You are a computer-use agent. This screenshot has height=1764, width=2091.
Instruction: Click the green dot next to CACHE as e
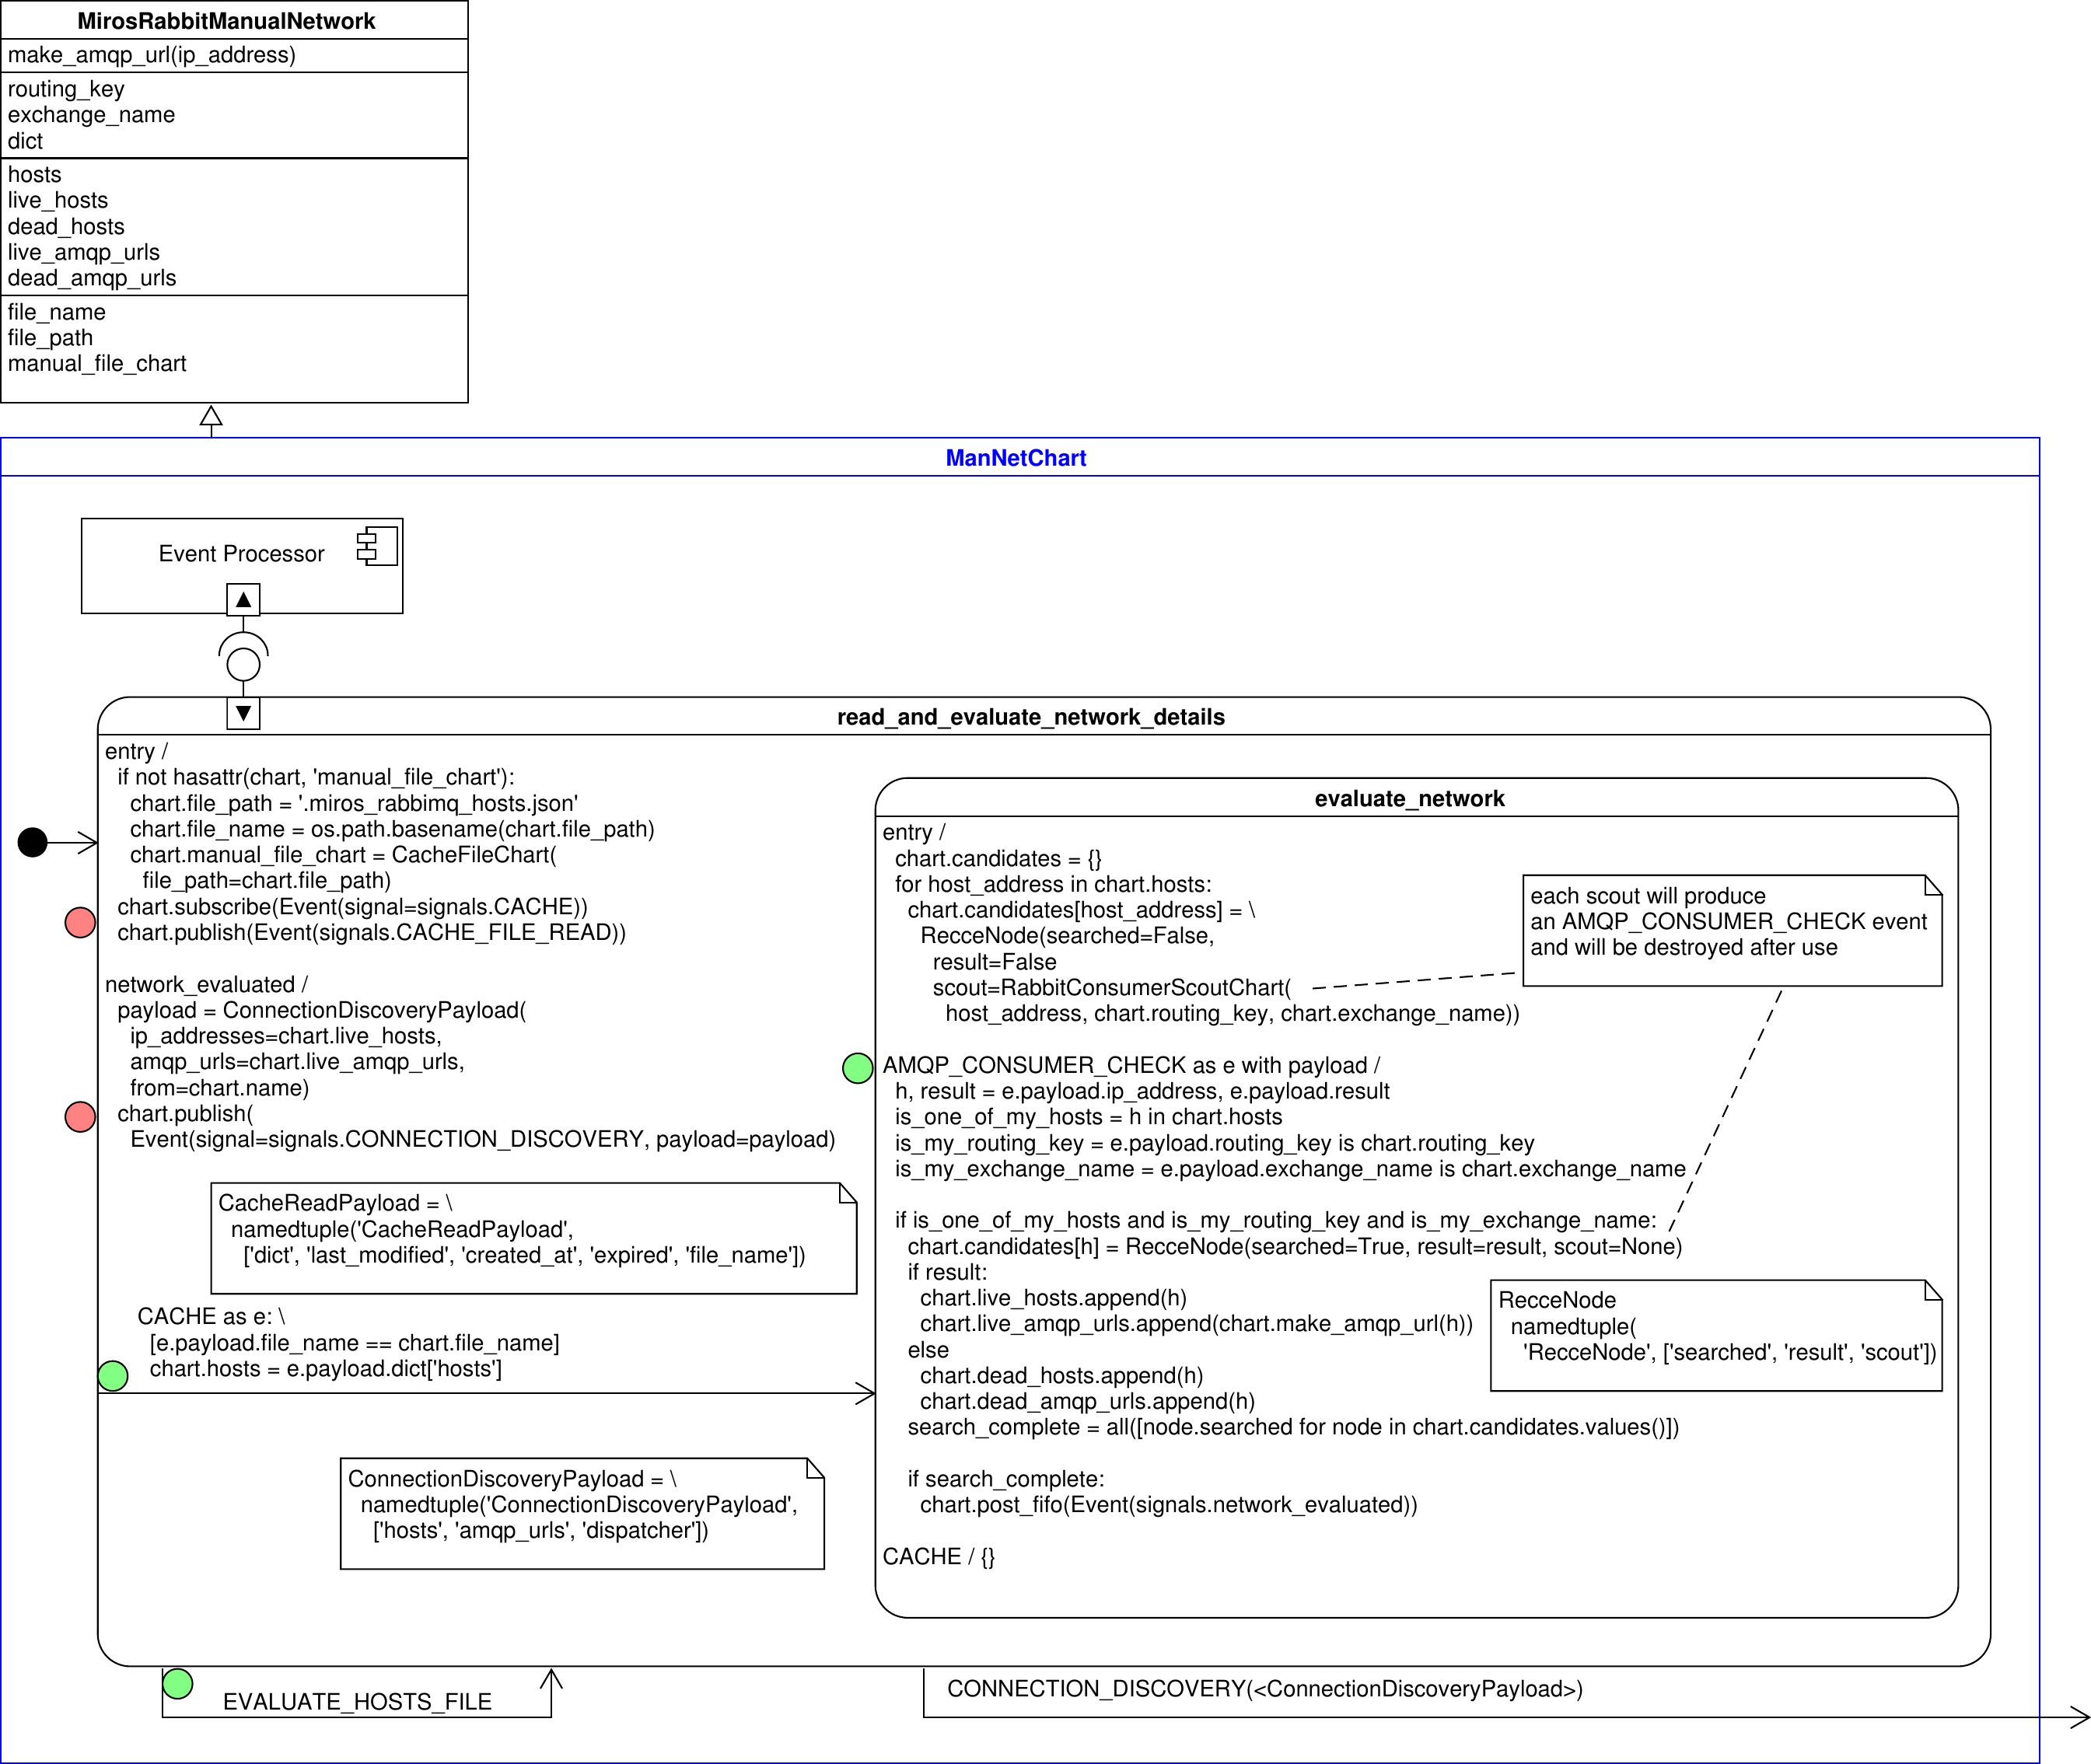point(113,1375)
